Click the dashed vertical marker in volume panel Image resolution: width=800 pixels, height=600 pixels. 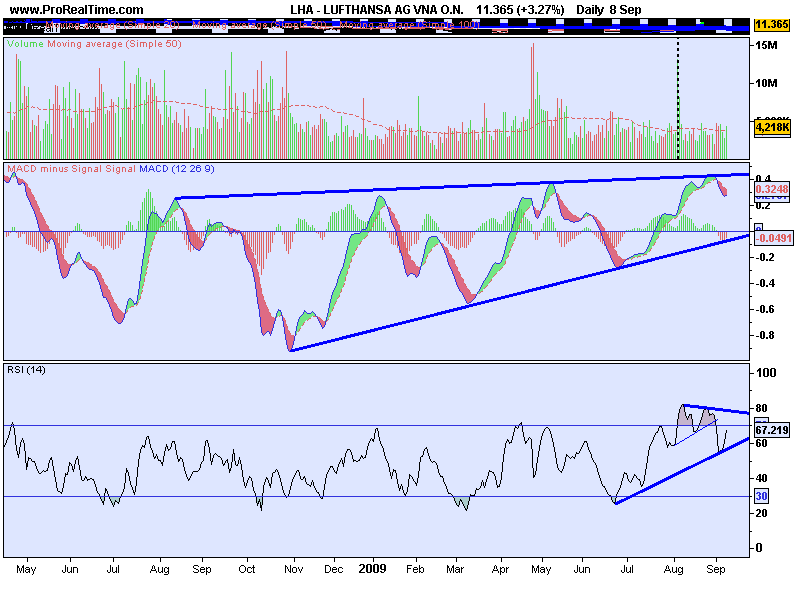pos(678,98)
